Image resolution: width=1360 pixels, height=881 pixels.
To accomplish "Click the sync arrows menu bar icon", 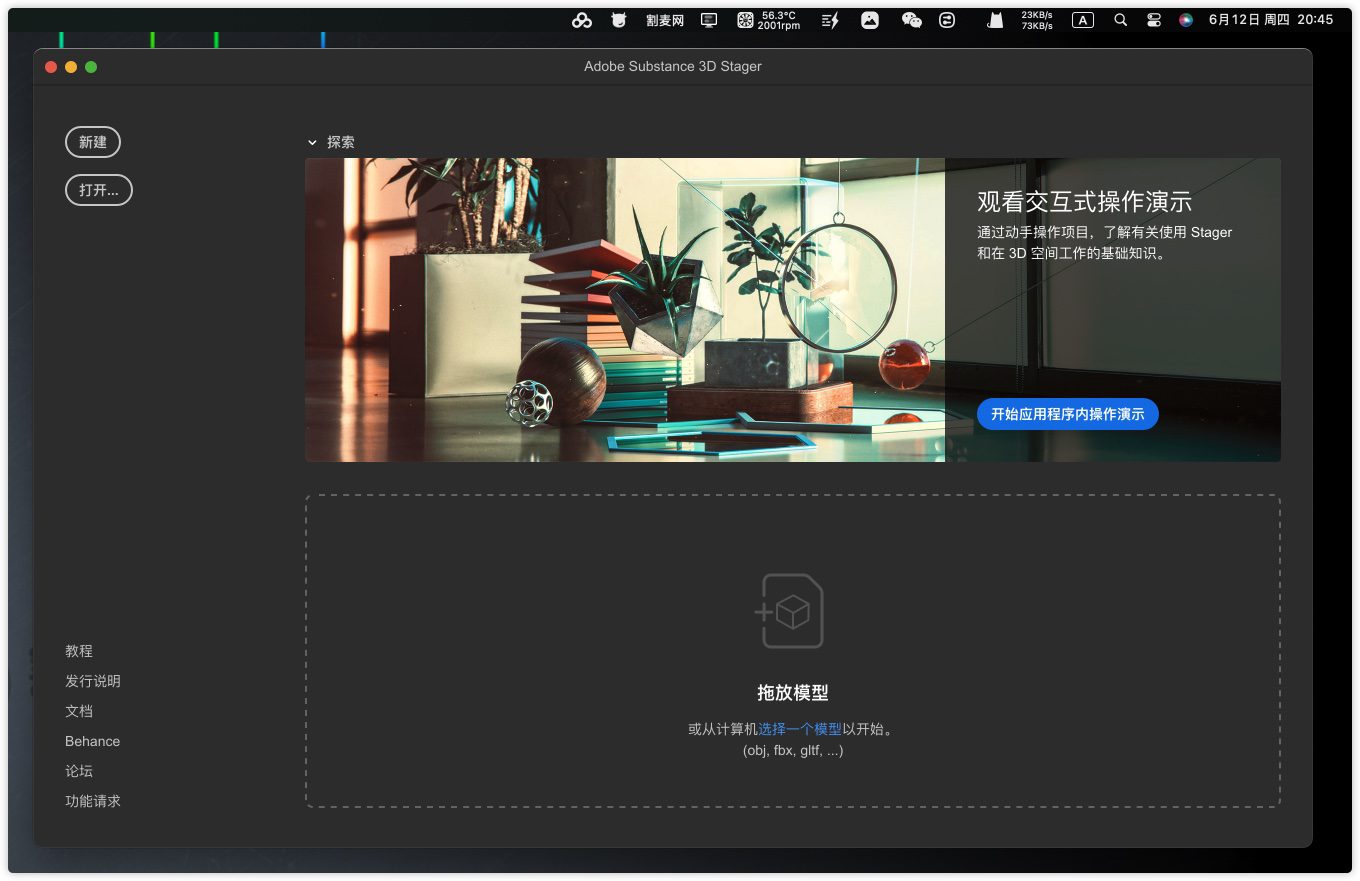I will (x=947, y=20).
